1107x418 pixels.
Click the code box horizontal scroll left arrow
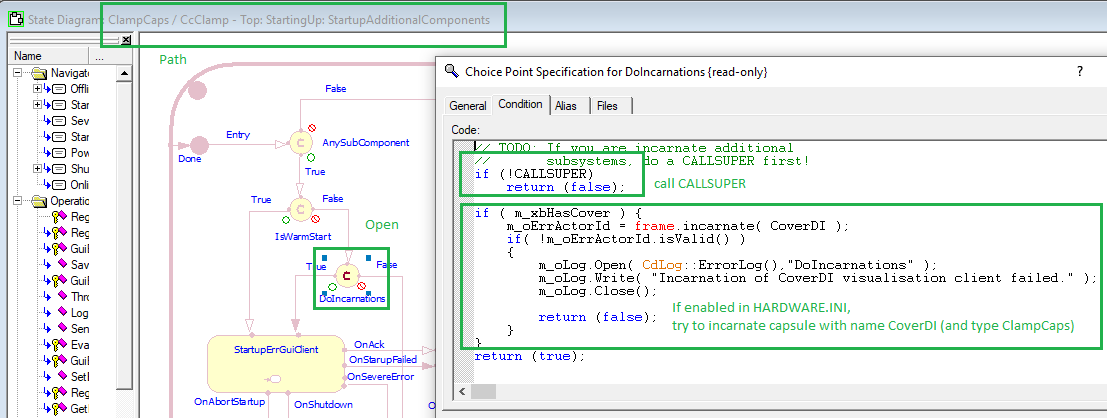click(463, 391)
